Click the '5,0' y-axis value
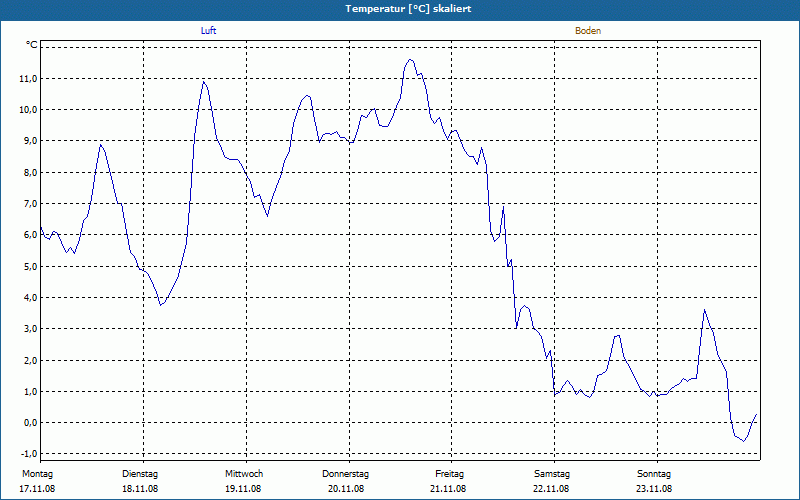800x500 pixels. pyautogui.click(x=30, y=266)
